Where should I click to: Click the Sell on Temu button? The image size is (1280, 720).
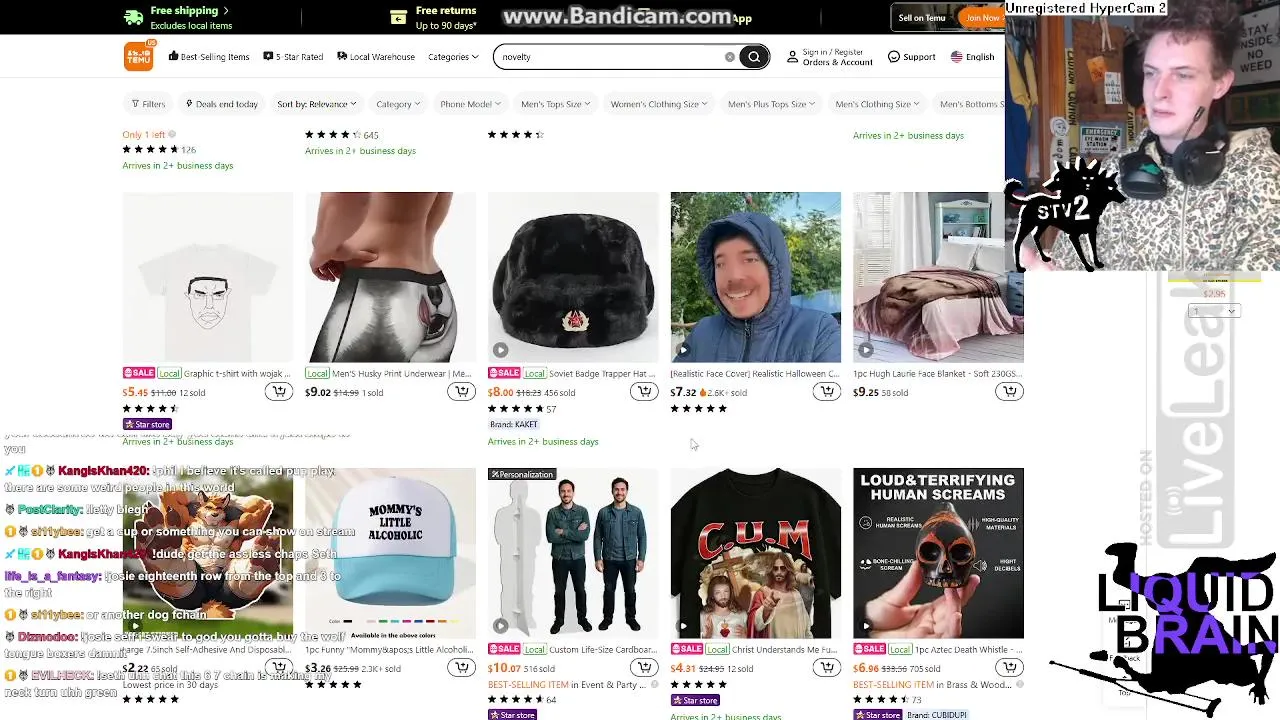point(922,18)
